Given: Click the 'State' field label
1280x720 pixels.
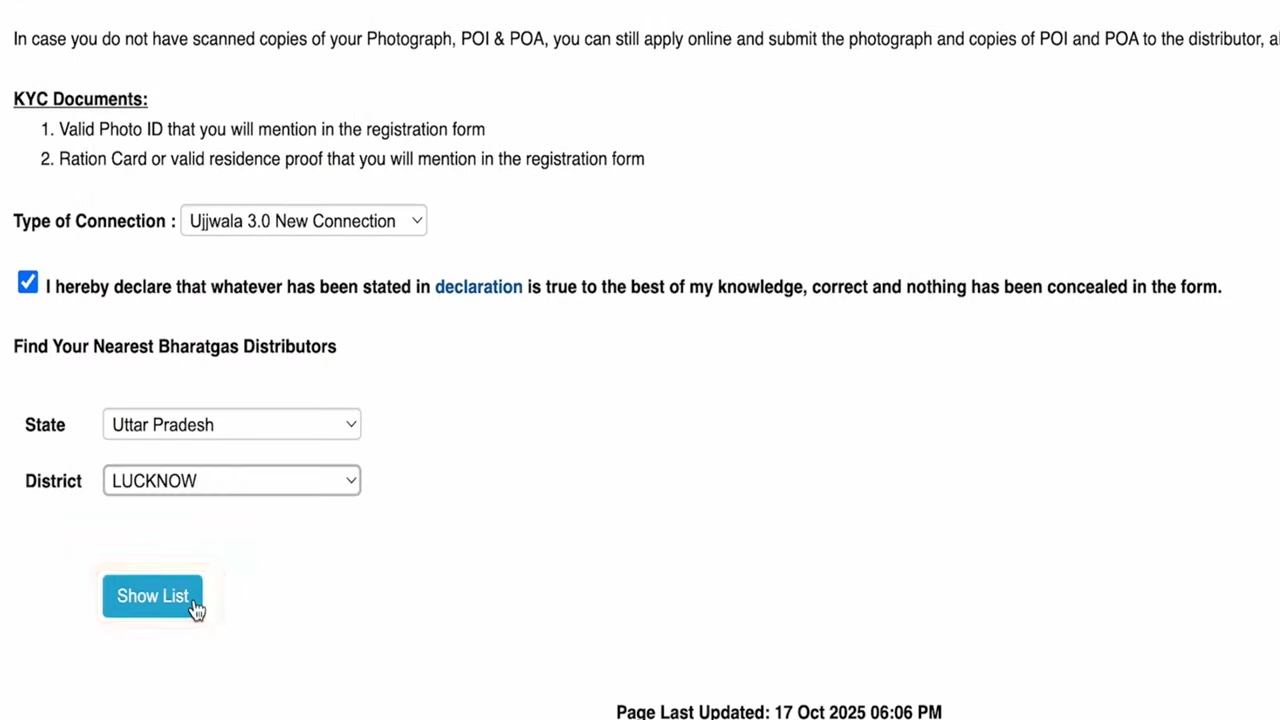Looking at the screenshot, I should coord(45,425).
